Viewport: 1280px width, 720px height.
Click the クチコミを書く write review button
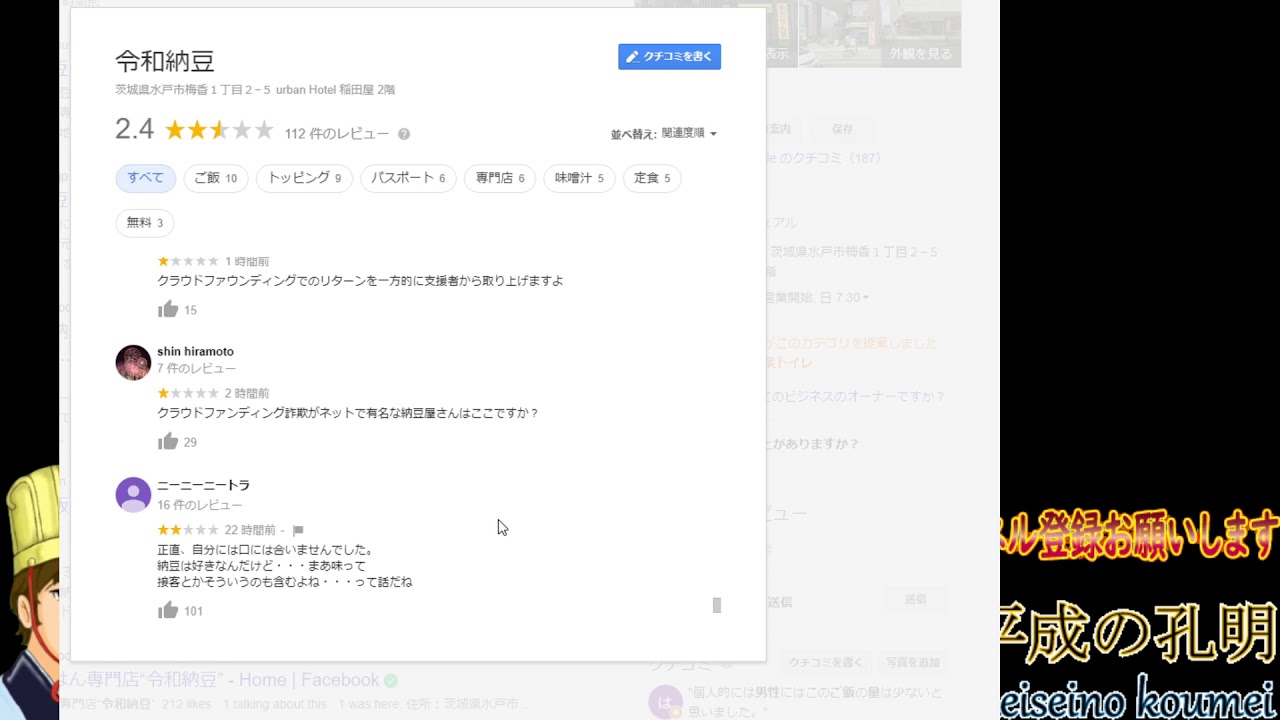pyautogui.click(x=669, y=57)
